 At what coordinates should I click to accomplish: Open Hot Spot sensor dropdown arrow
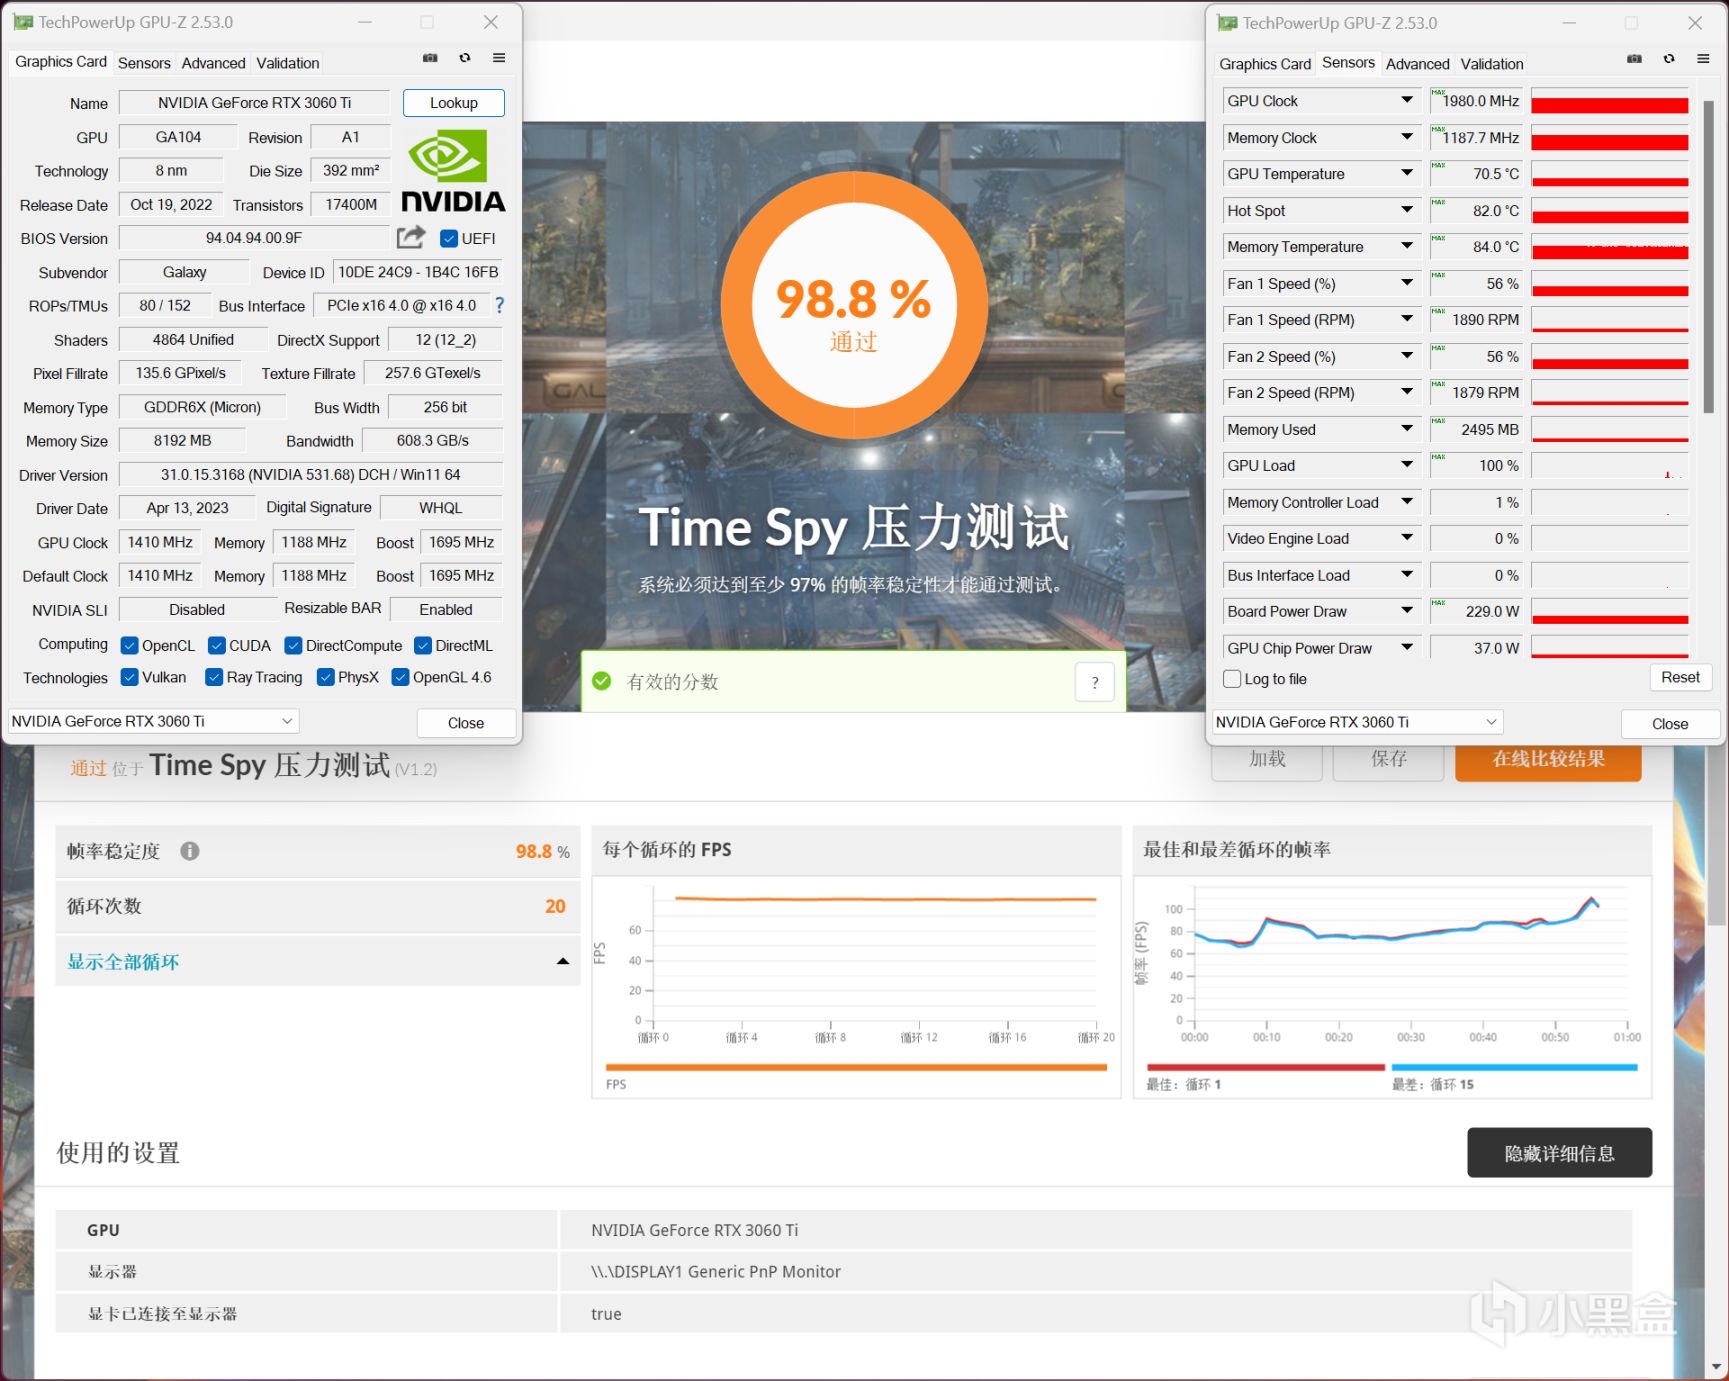(x=1406, y=210)
